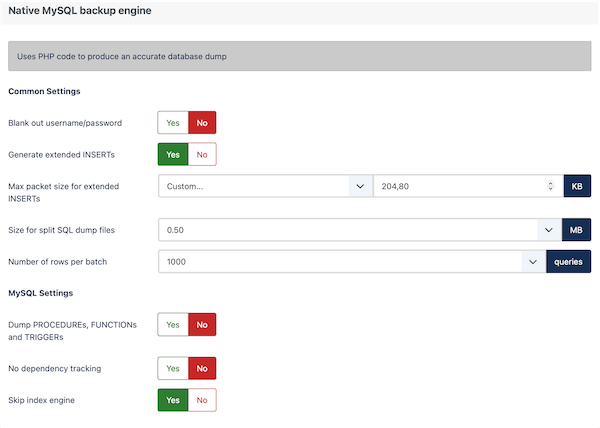The height and width of the screenshot is (428, 600).
Task: Enable No dependency tracking with Yes
Action: (x=173, y=368)
